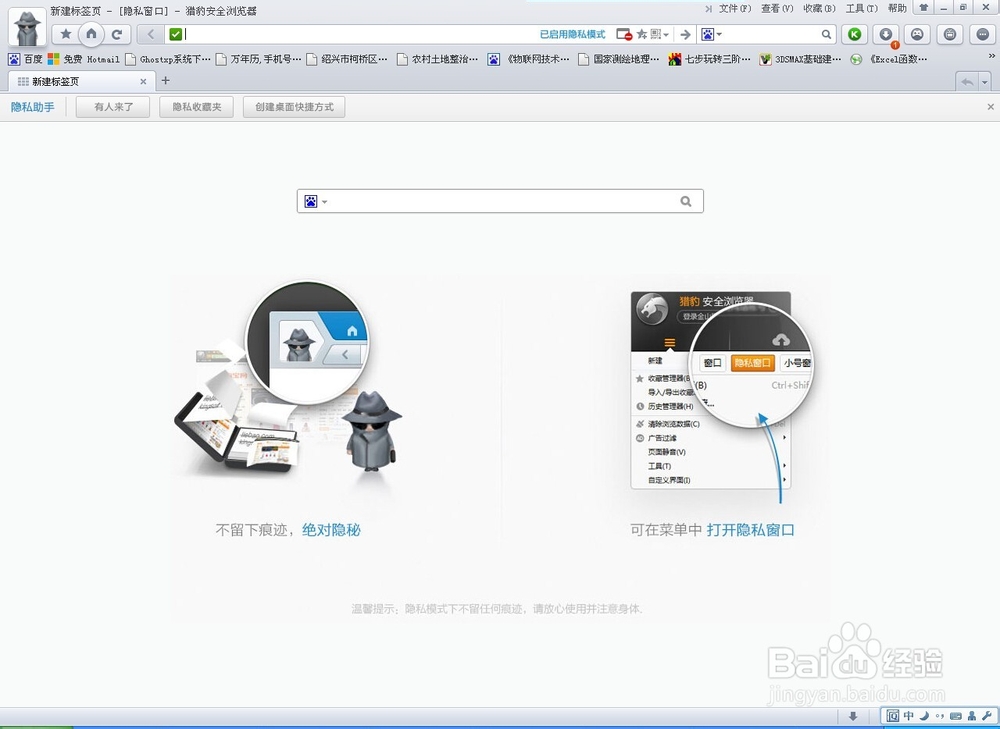This screenshot has height=729, width=1000.
Task: Add bookmark using the star-plus icon
Action: 642,34
